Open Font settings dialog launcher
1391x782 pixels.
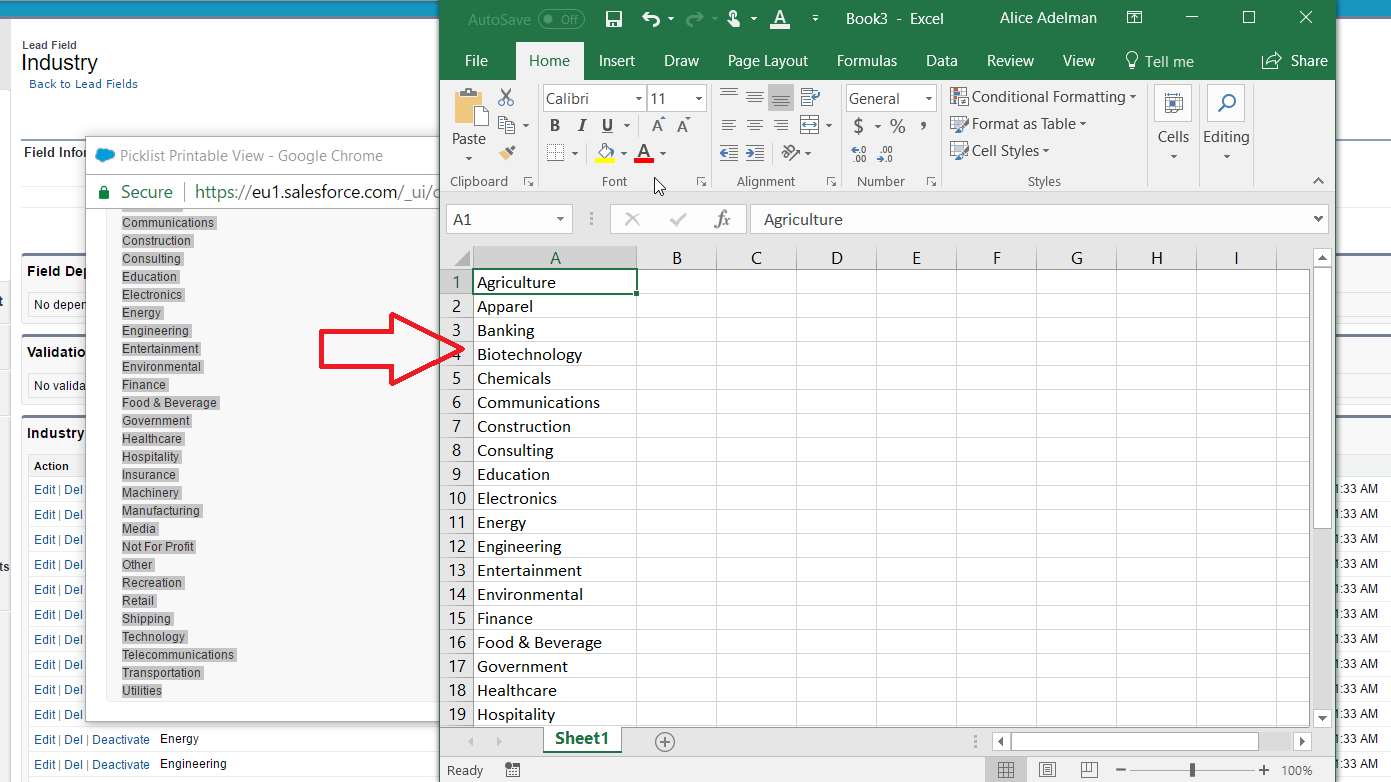pos(701,182)
